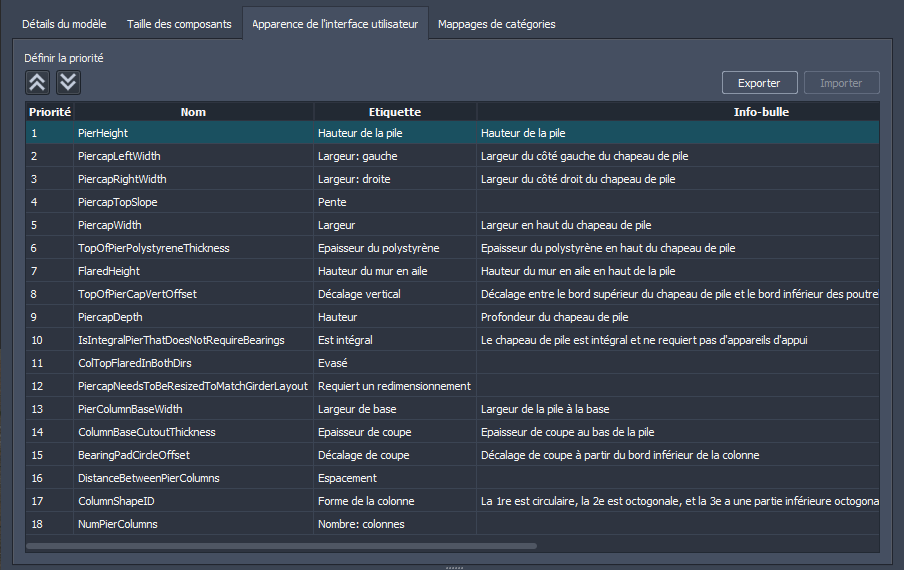
Task: Click the label cell "Est intégral"
Action: 395,340
